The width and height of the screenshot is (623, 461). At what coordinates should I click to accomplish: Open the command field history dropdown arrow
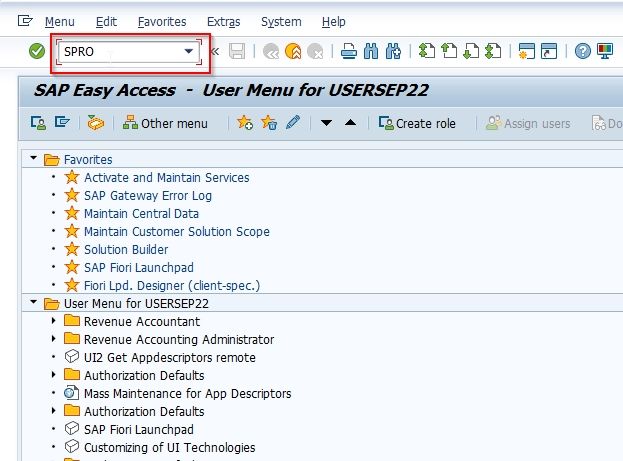189,51
